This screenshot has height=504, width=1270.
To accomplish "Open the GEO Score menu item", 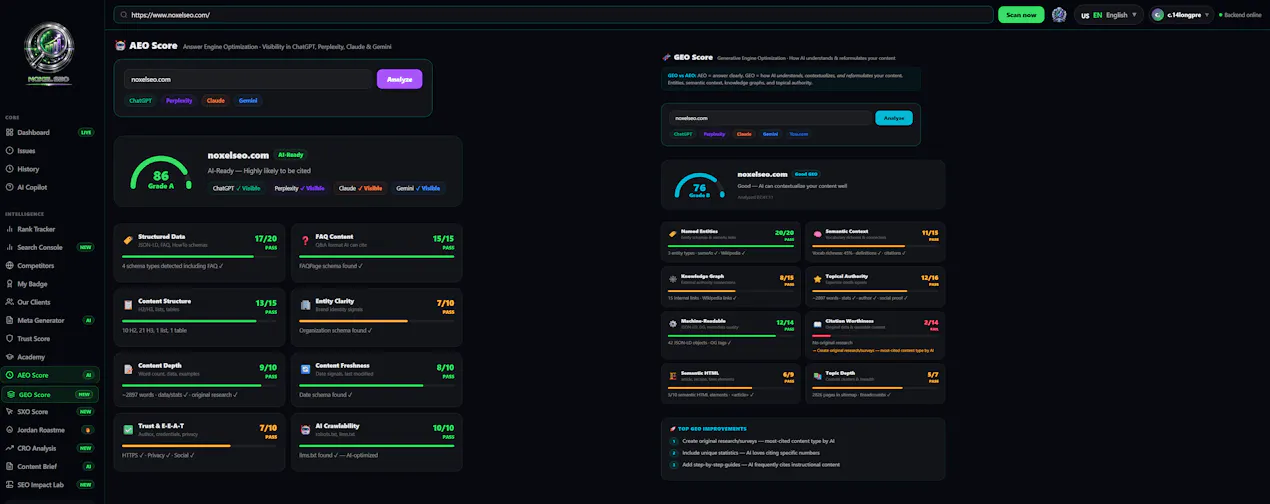I will pos(50,394).
